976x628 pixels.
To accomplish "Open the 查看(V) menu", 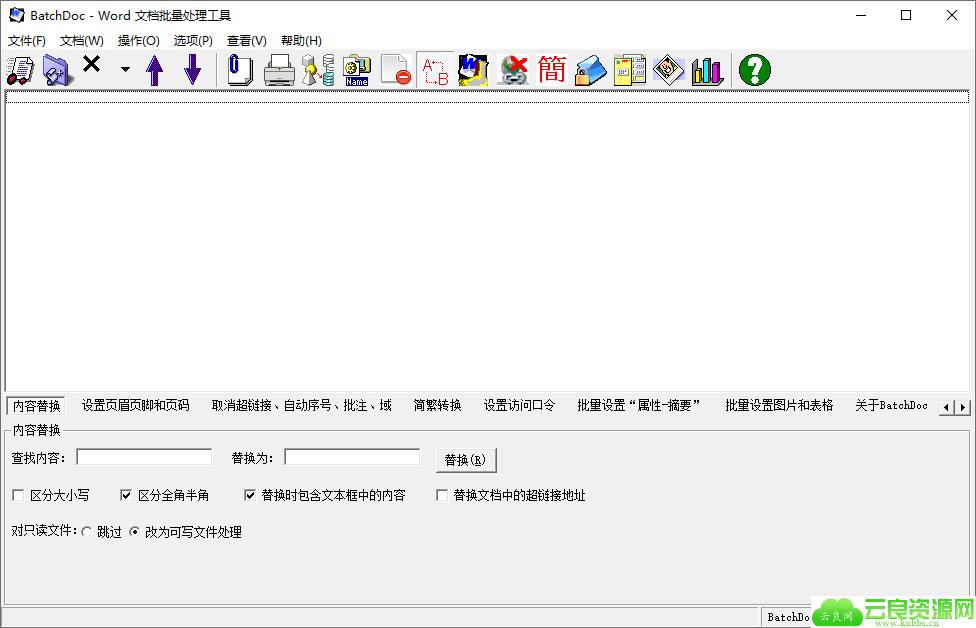I will (246, 40).
